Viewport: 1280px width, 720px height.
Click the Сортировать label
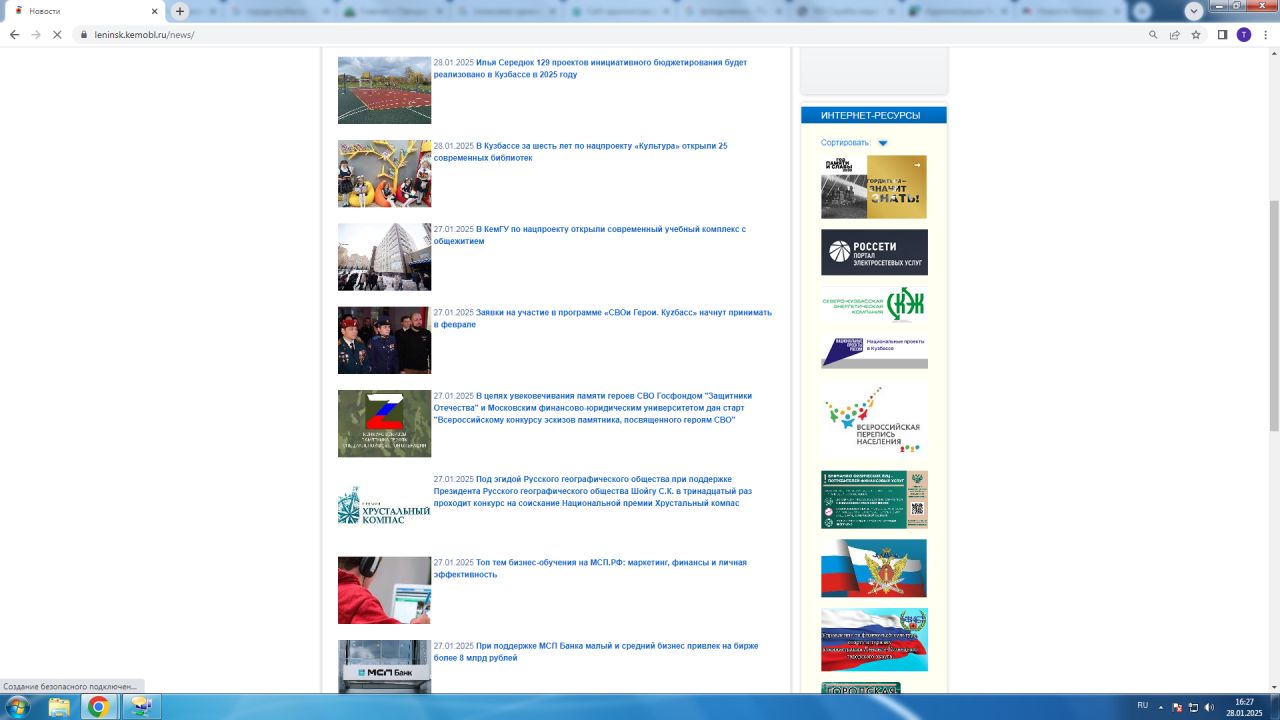click(x=846, y=143)
